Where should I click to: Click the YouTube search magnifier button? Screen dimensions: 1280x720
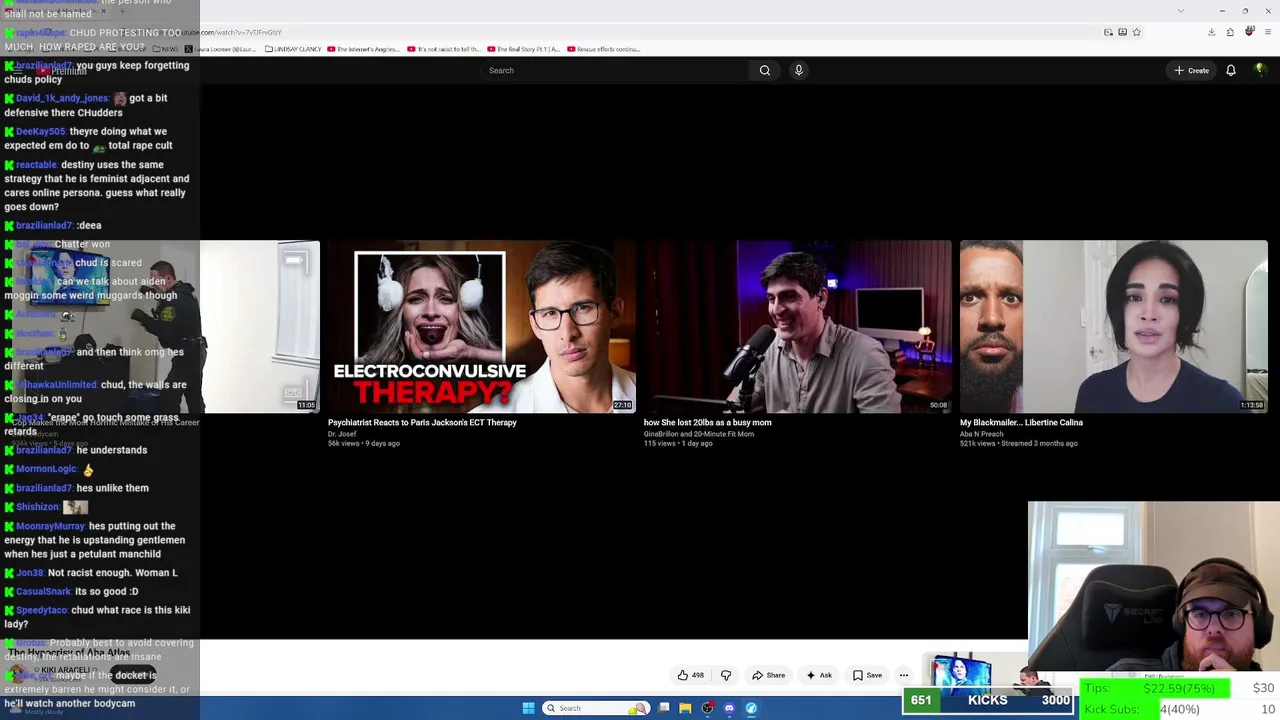tap(765, 70)
